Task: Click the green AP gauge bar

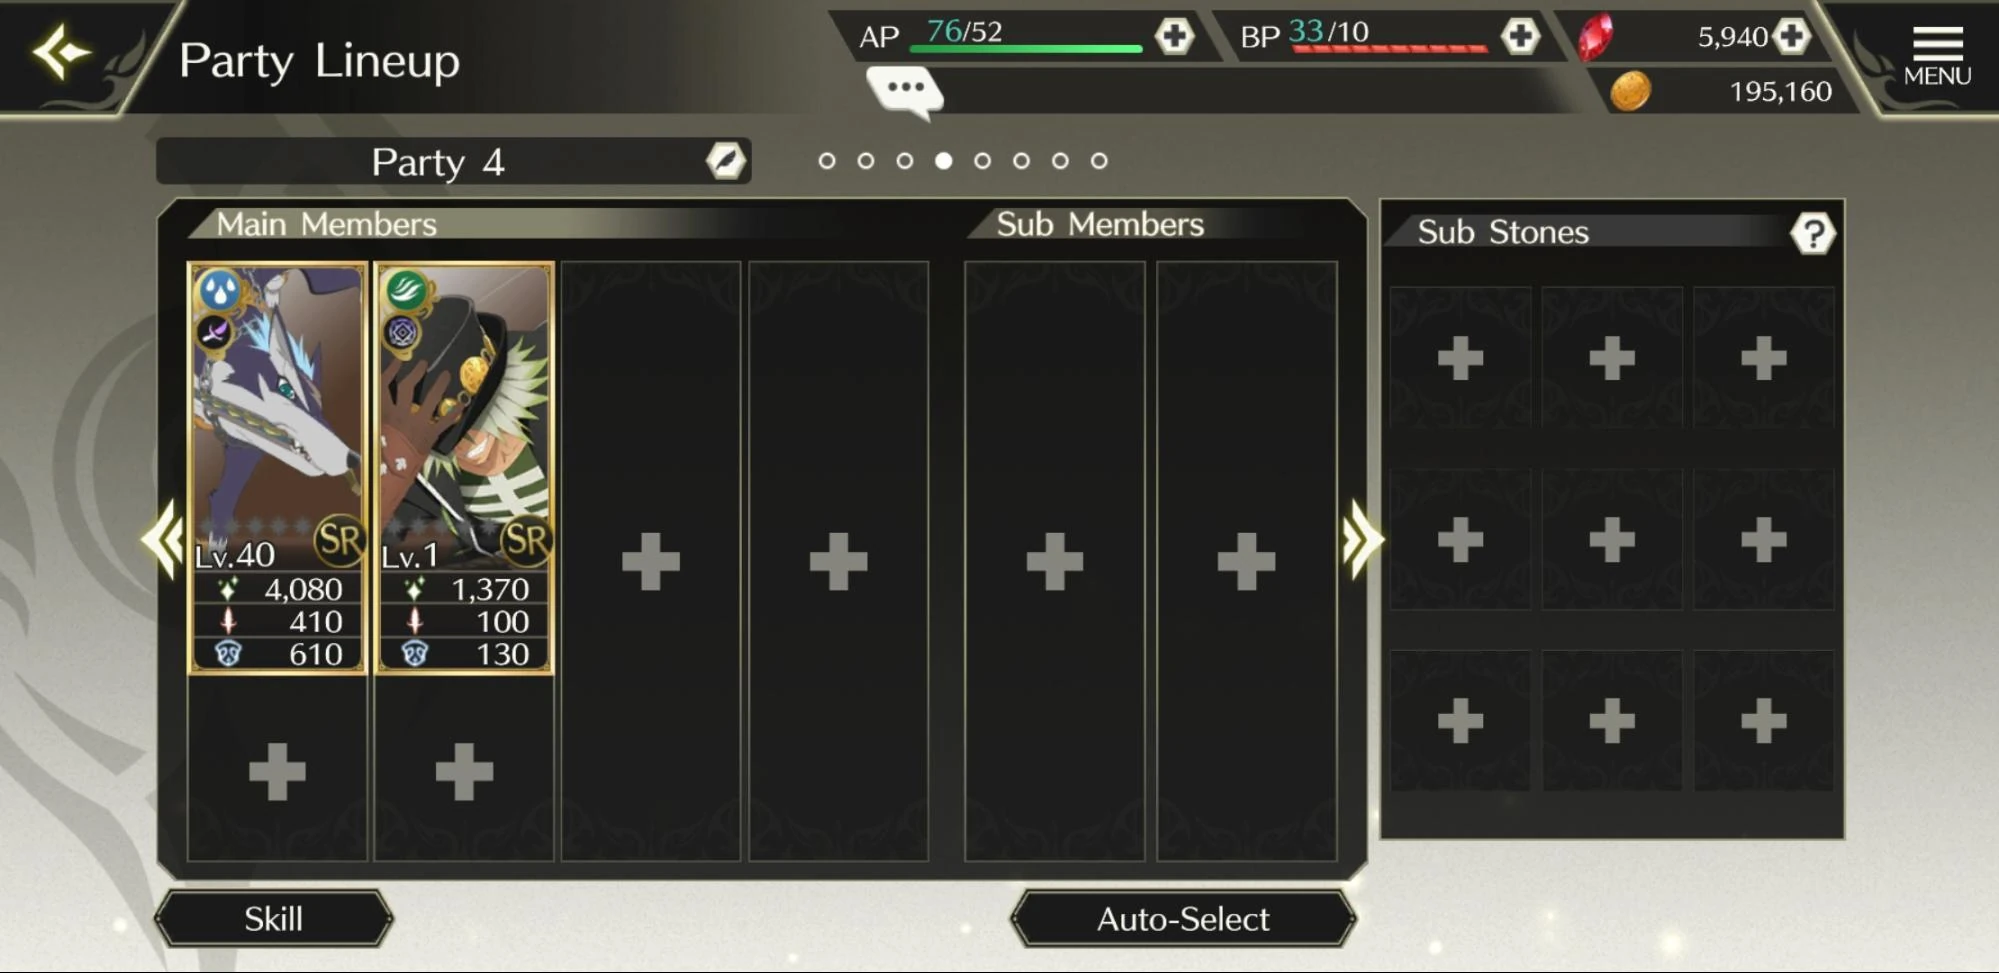Action: click(1026, 48)
